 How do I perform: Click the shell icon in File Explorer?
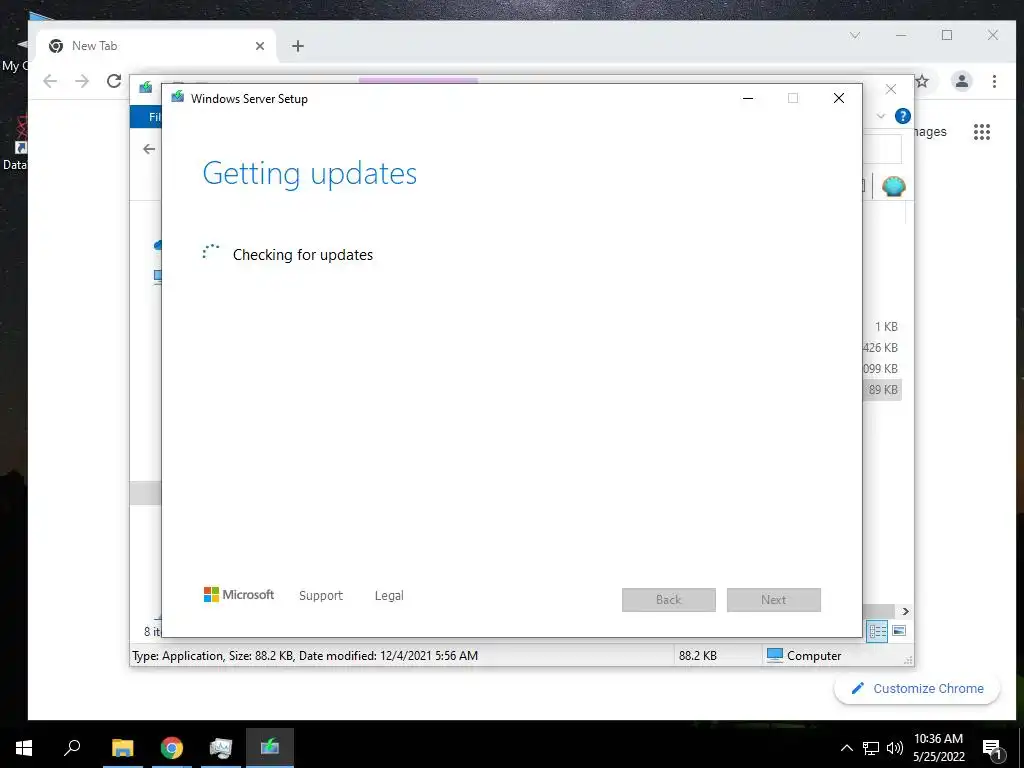pos(894,186)
